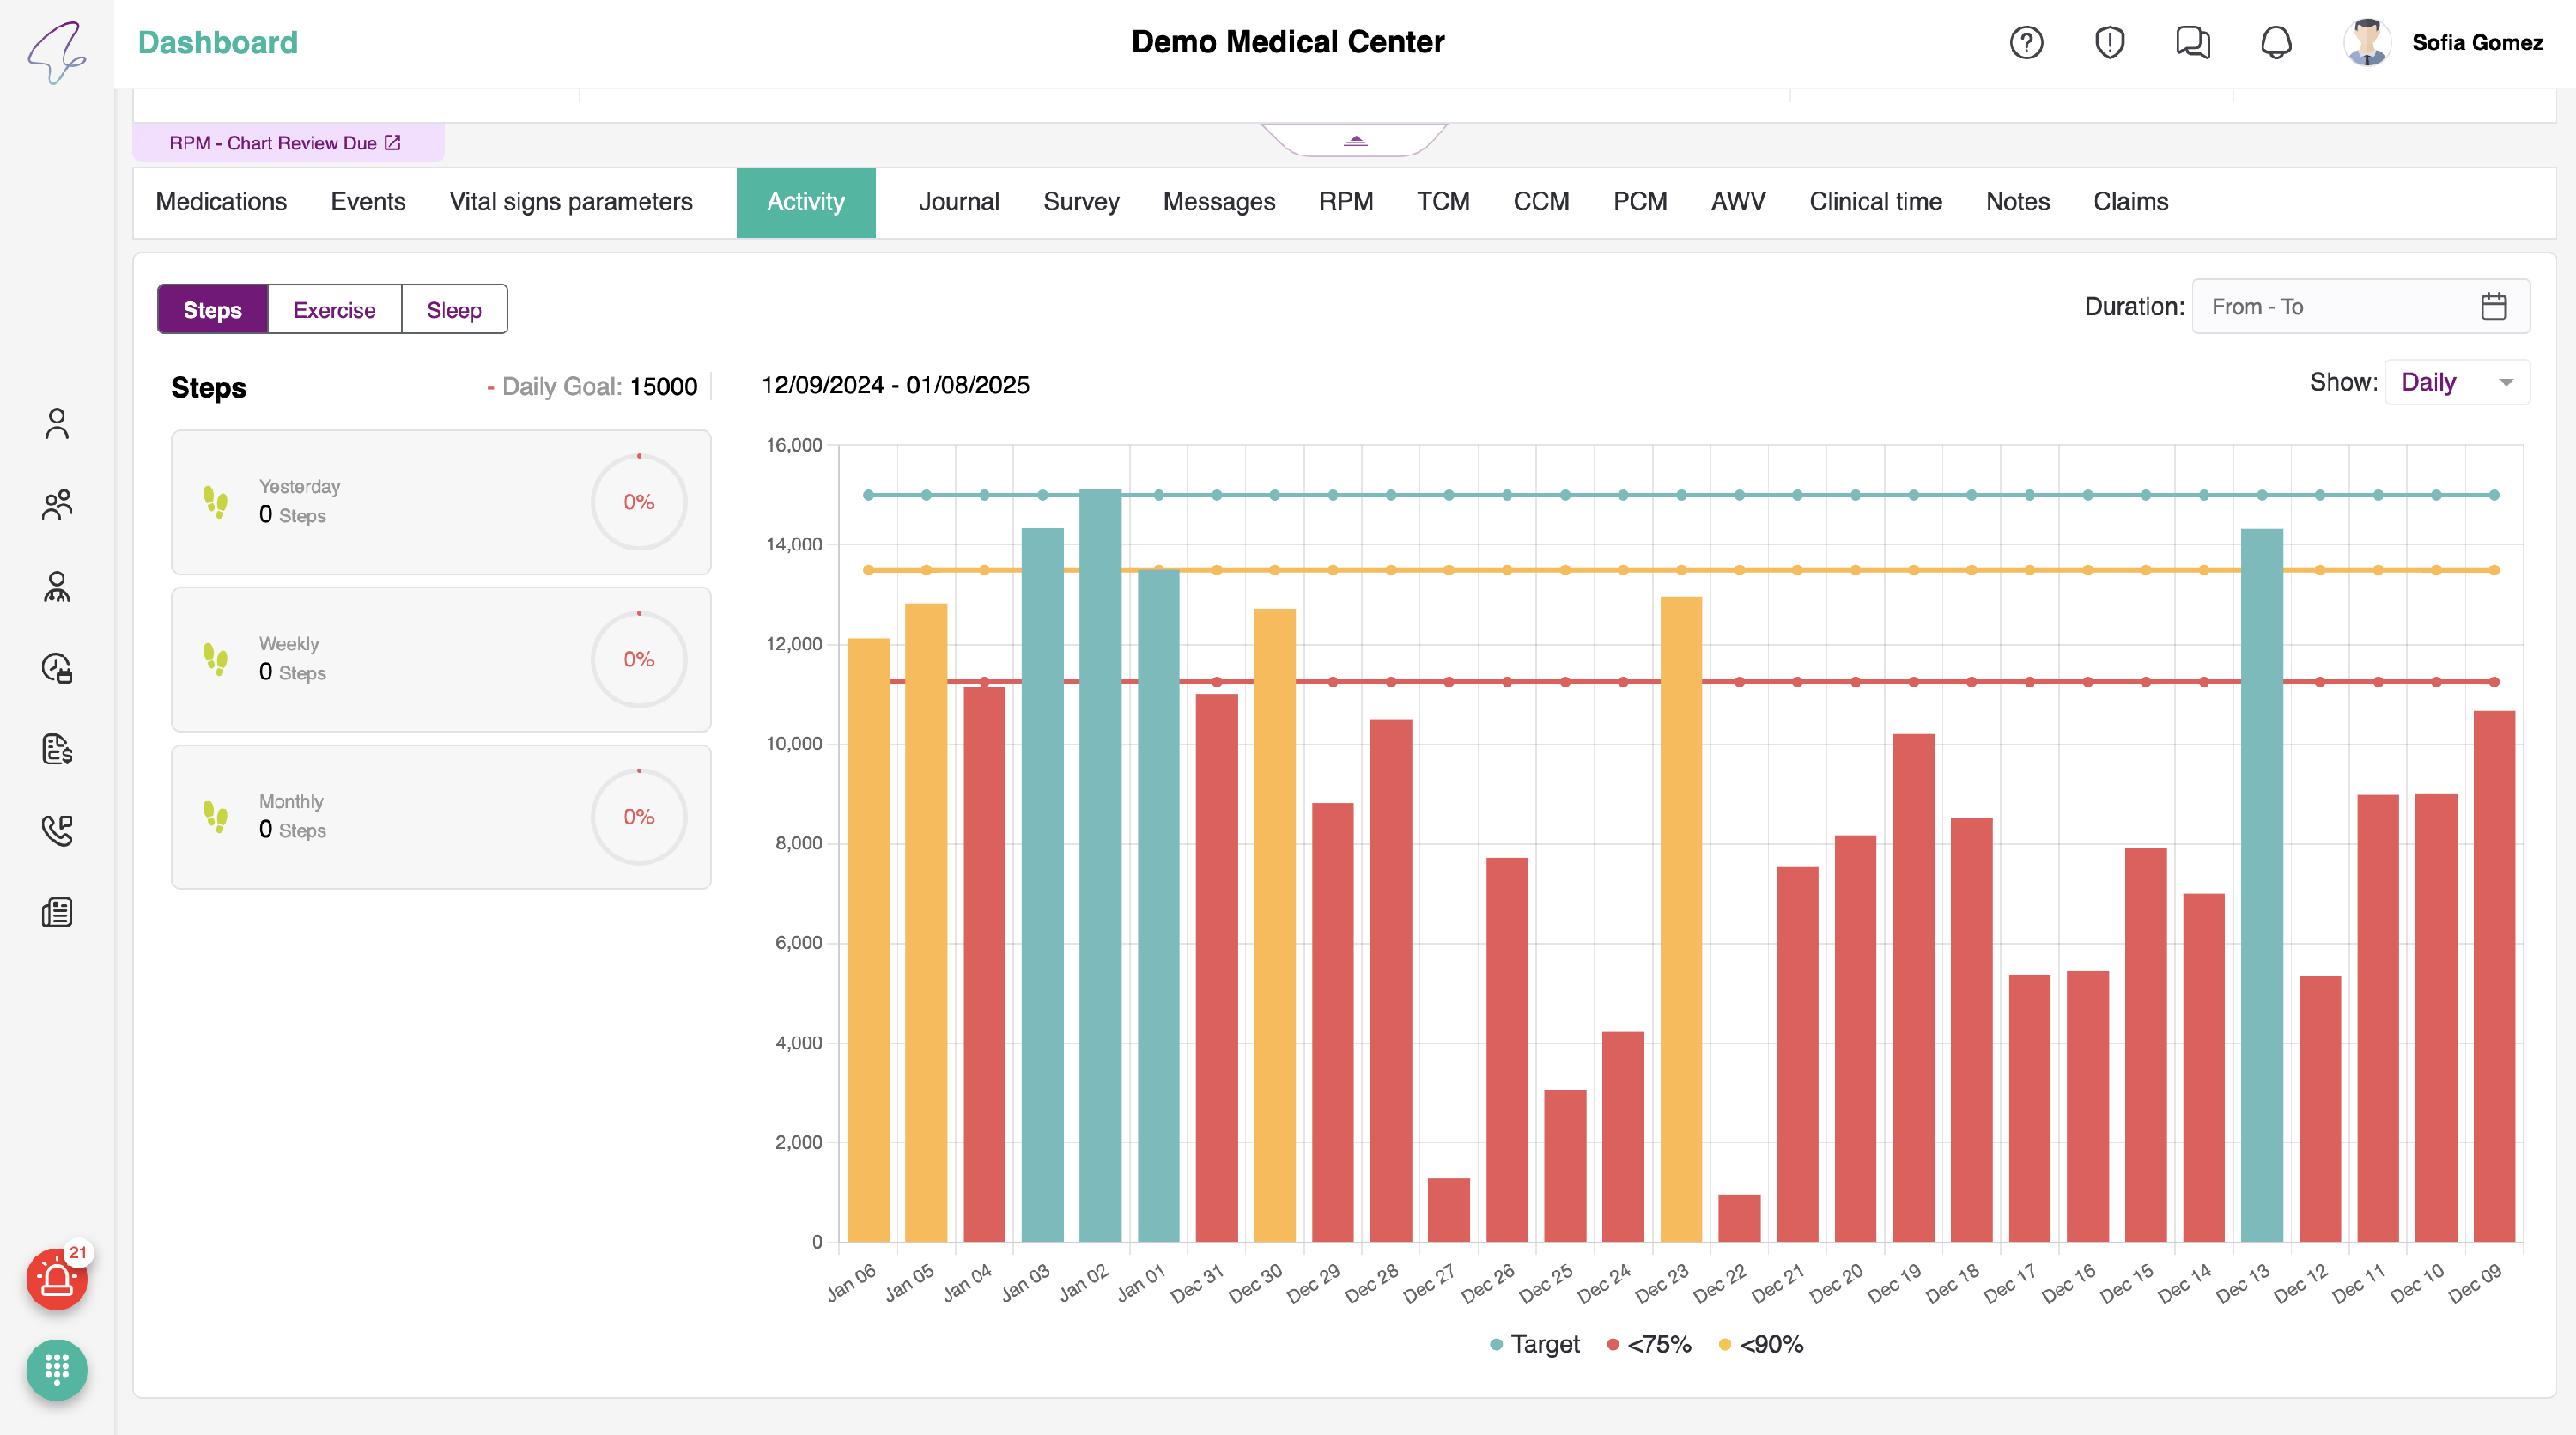Click the single patient sidebar icon
Viewport: 2576px width, 1435px height.
(57, 423)
